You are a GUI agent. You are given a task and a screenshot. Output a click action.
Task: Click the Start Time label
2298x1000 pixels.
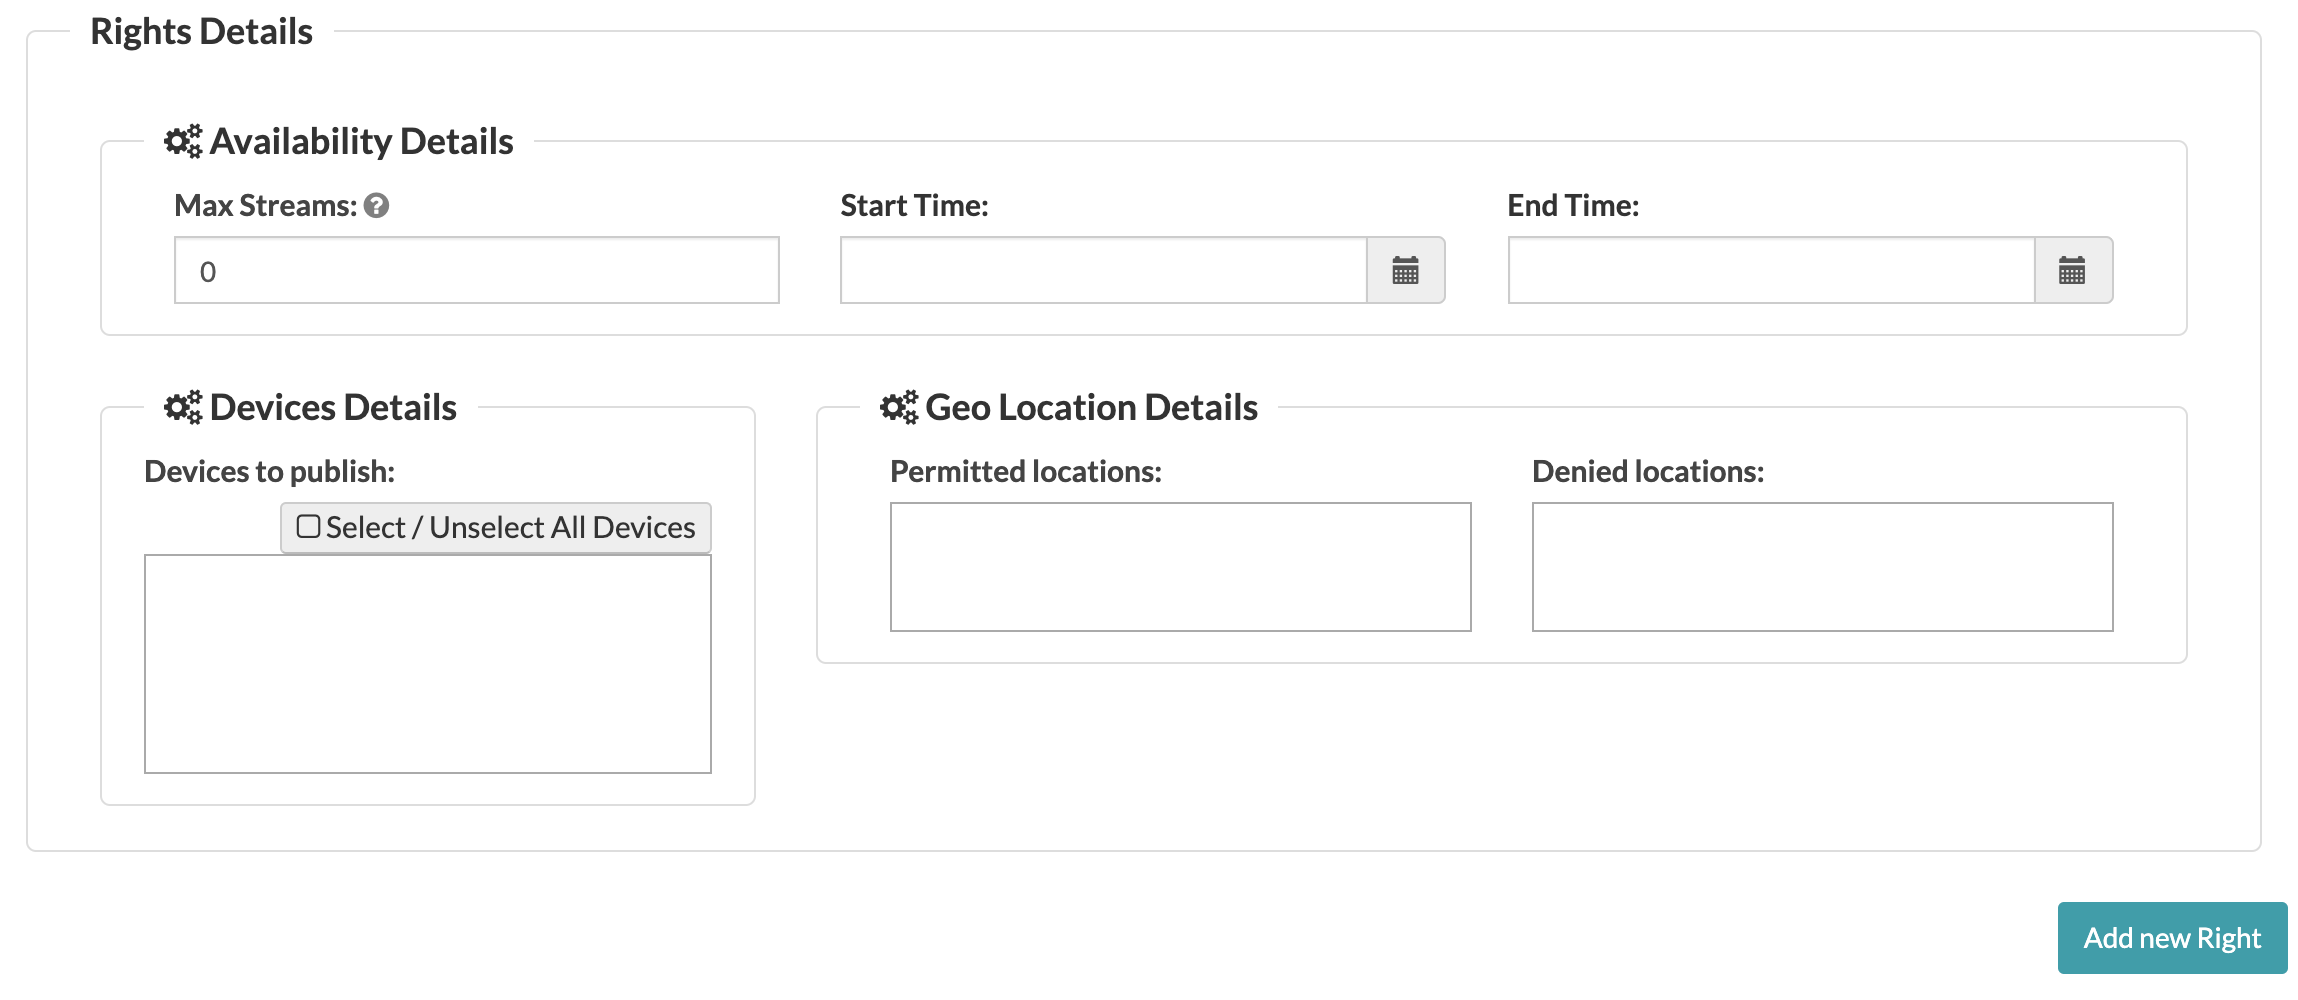click(x=914, y=205)
